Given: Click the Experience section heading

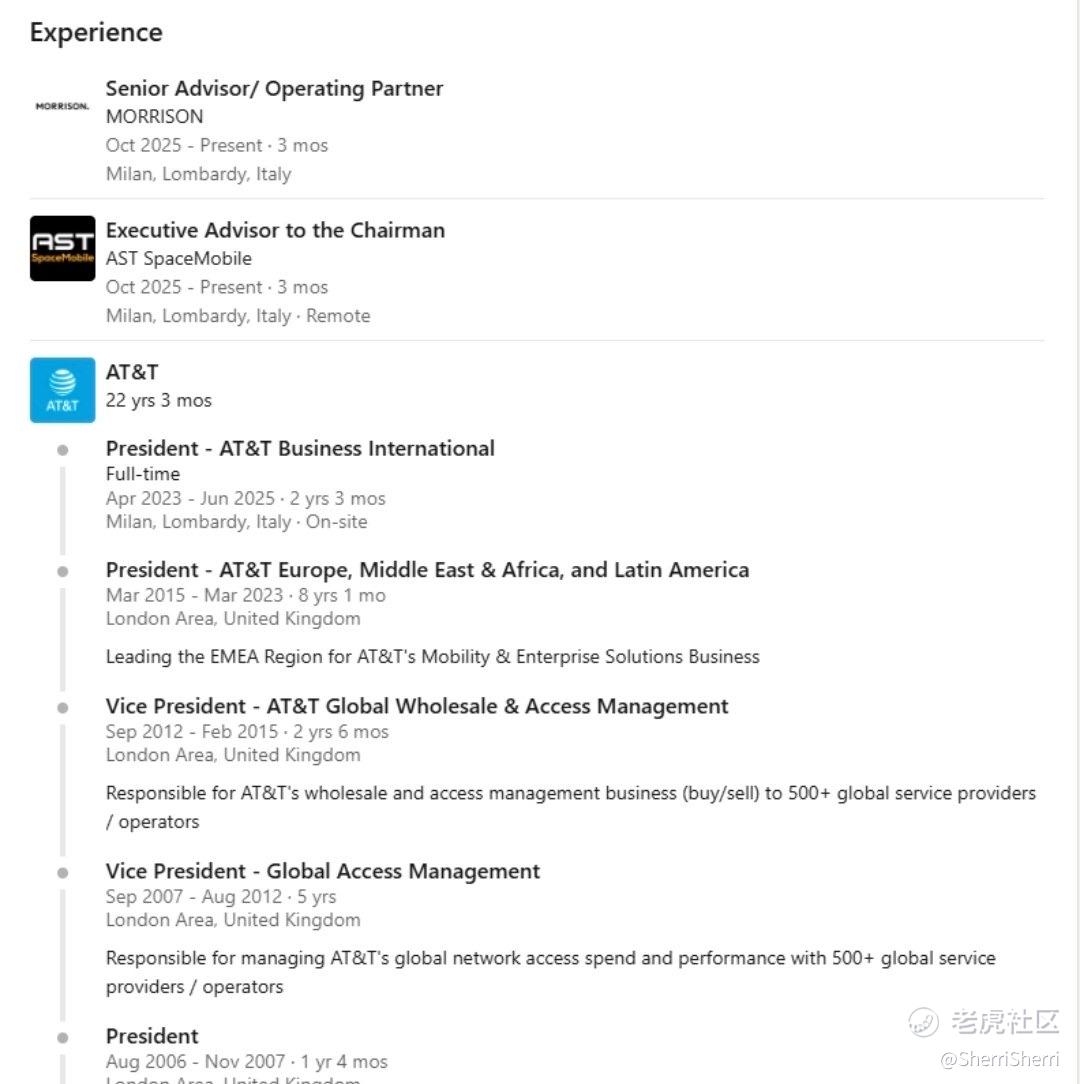Looking at the screenshot, I should (96, 32).
